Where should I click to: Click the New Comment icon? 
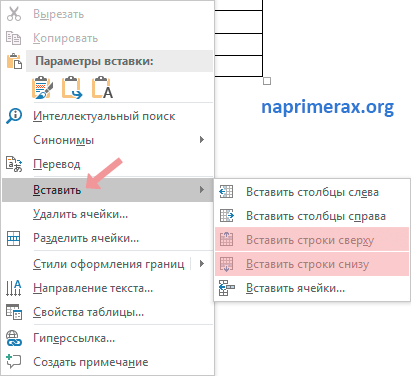[14, 362]
